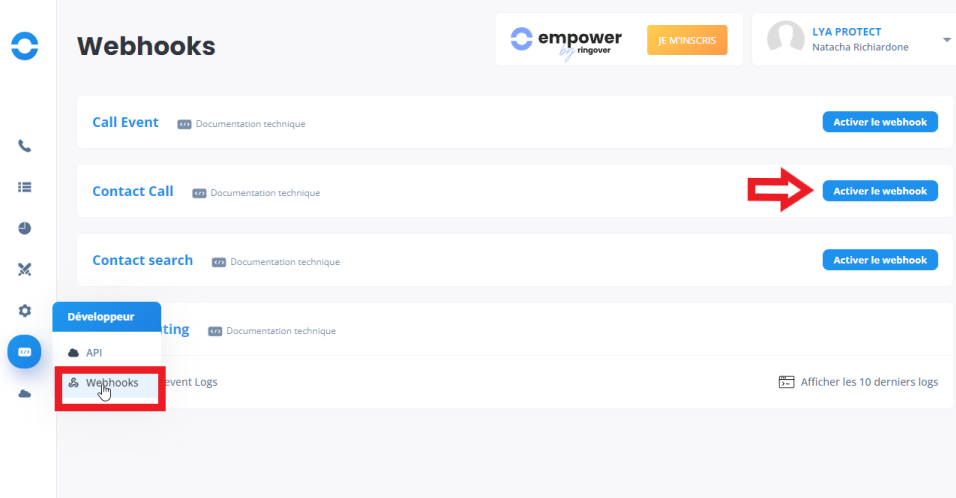The image size is (956, 498).
Task: Activate the Call Event webhook
Action: click(879, 122)
